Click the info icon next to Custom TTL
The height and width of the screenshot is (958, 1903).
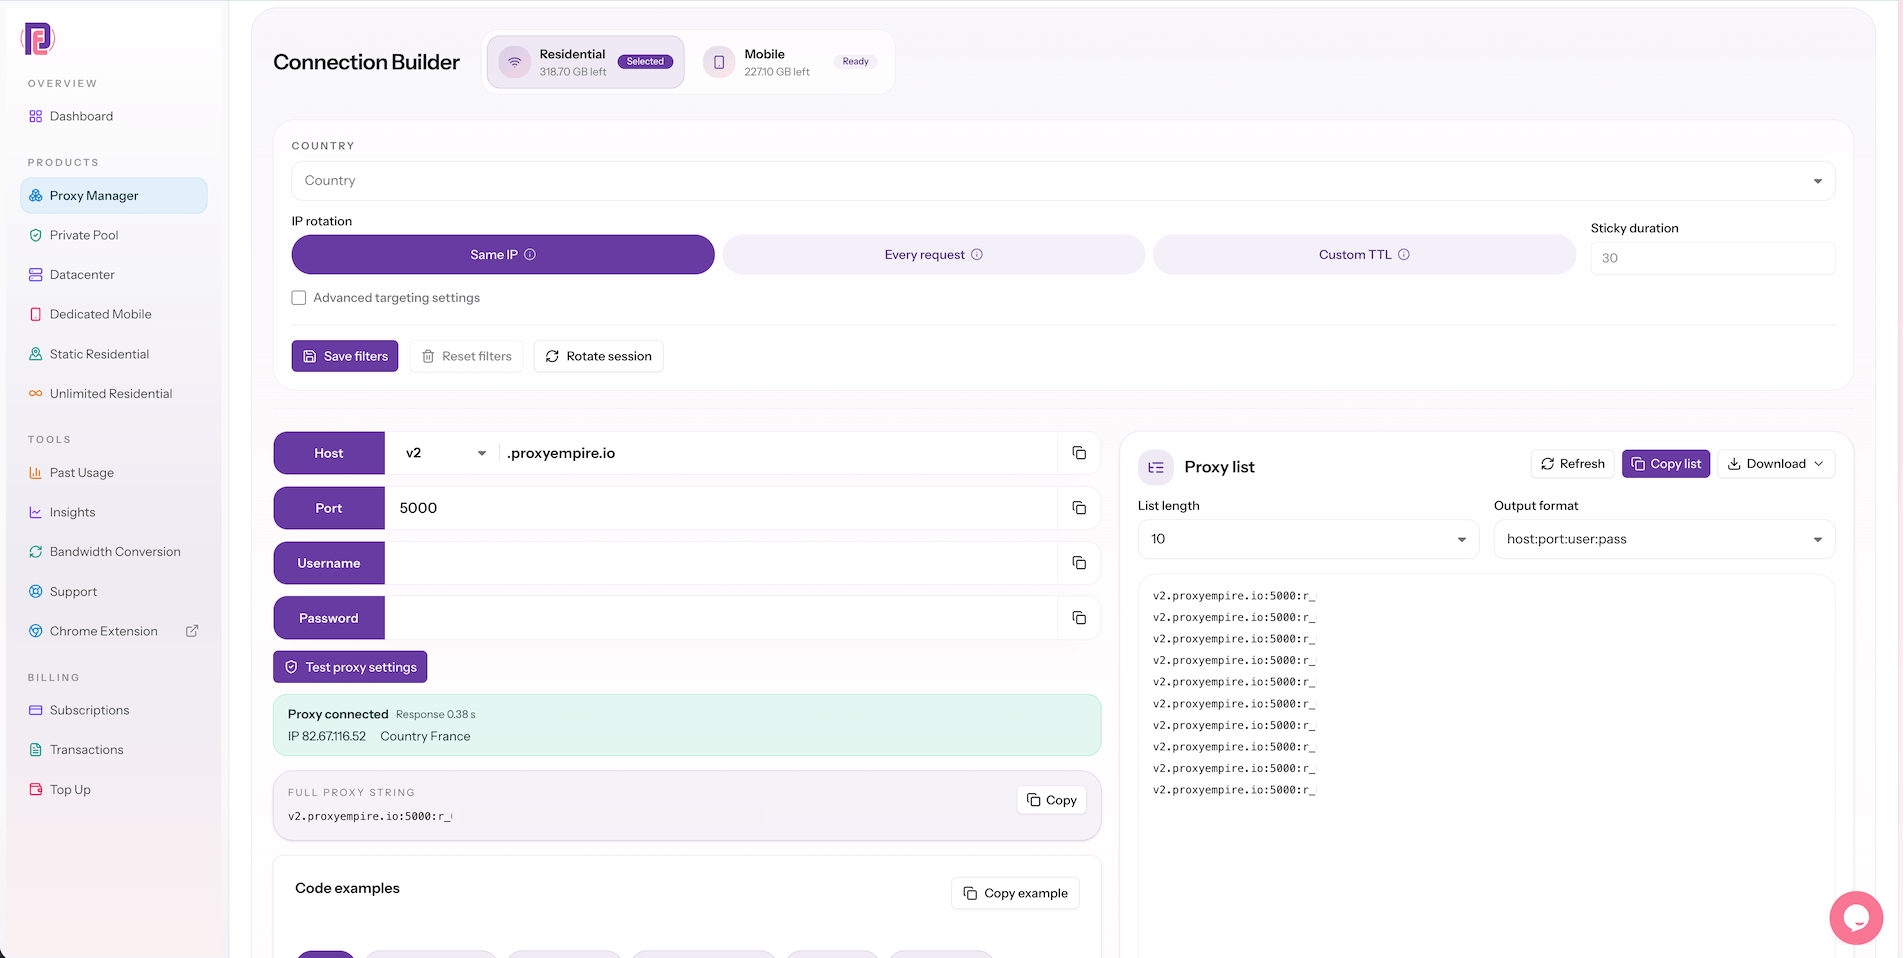coord(1404,255)
